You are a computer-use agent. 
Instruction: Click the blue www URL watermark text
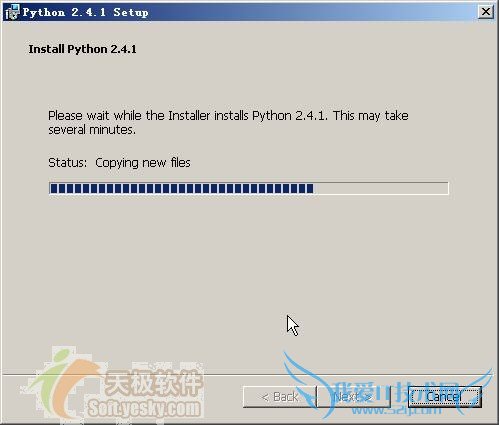tap(397, 409)
